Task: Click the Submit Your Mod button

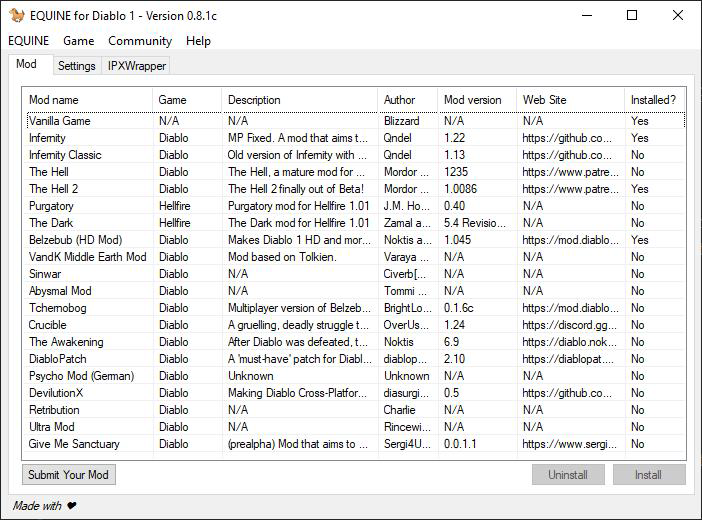Action: click(x=68, y=474)
